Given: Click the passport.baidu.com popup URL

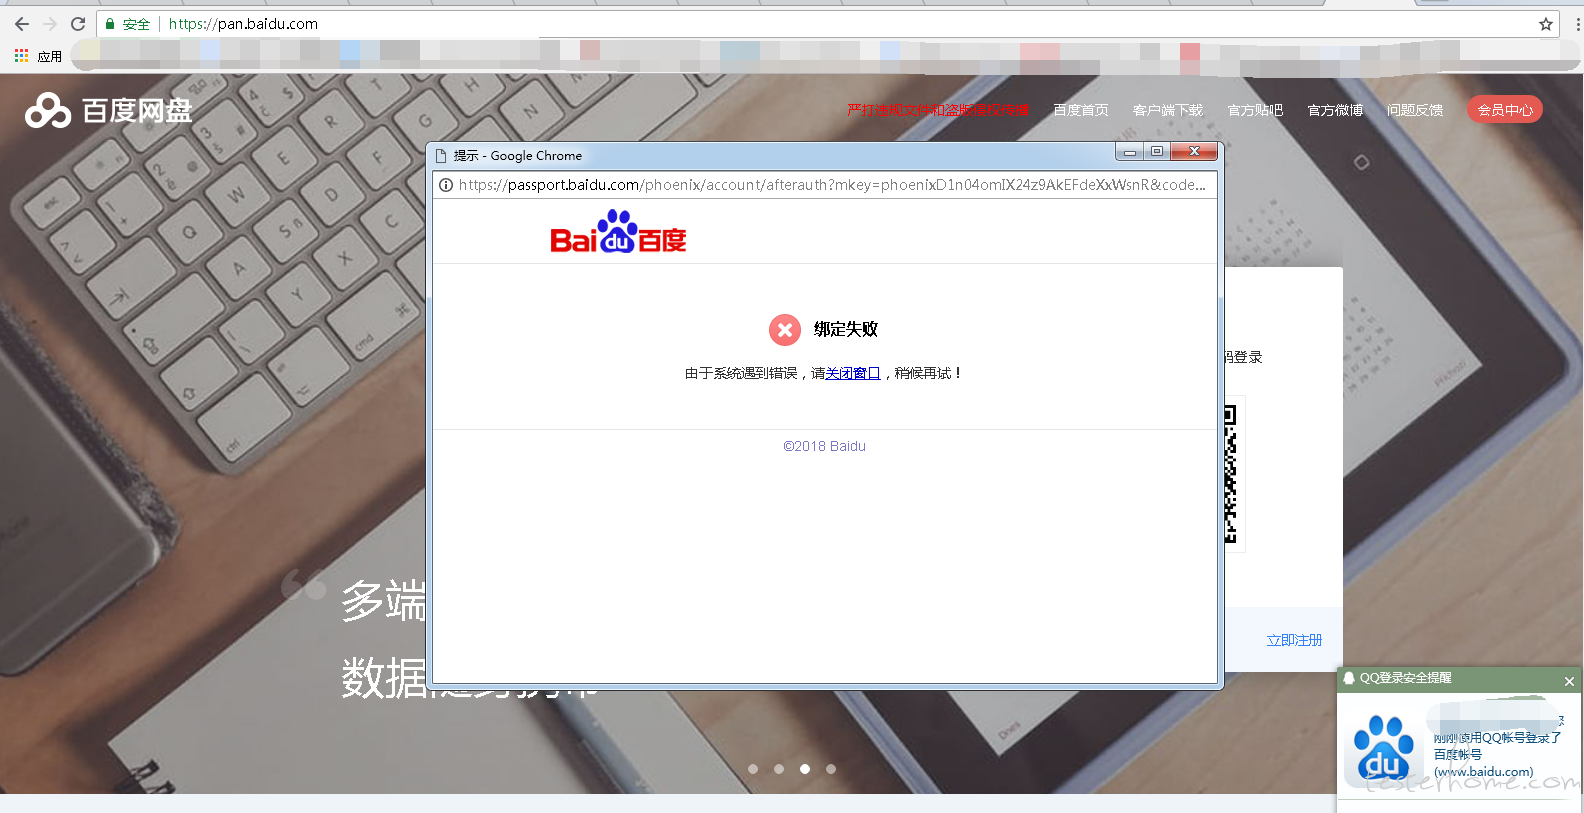Looking at the screenshot, I should point(832,185).
